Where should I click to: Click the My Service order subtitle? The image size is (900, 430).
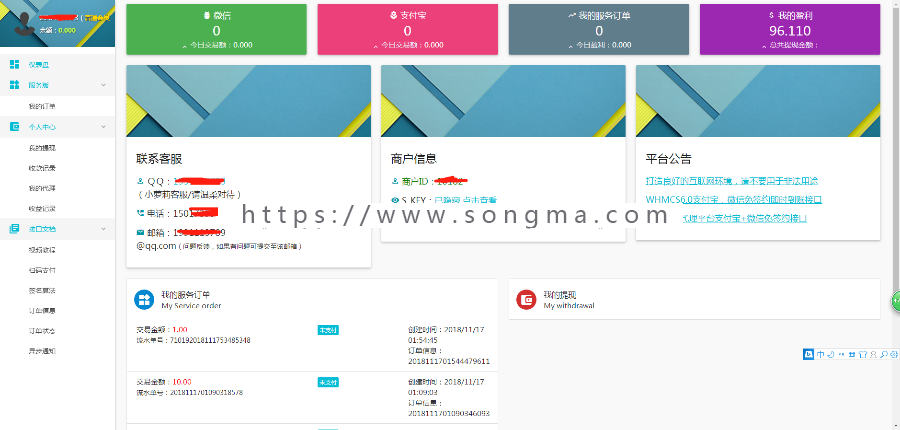click(x=191, y=305)
